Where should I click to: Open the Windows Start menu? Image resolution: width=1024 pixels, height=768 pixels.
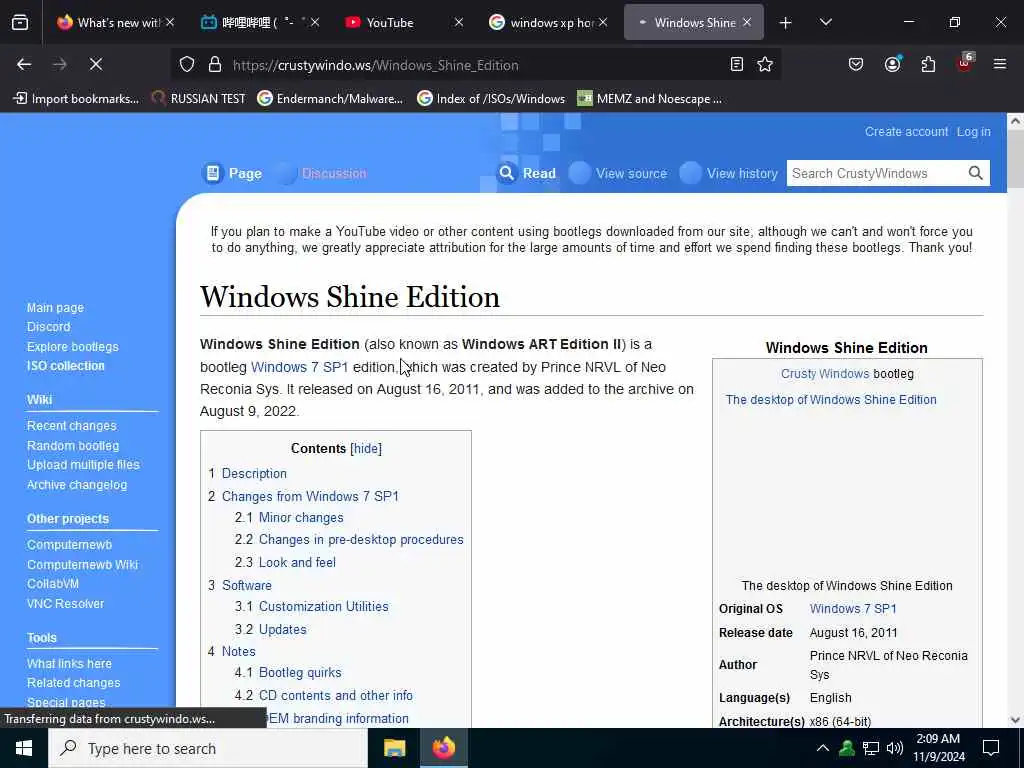[x=24, y=748]
